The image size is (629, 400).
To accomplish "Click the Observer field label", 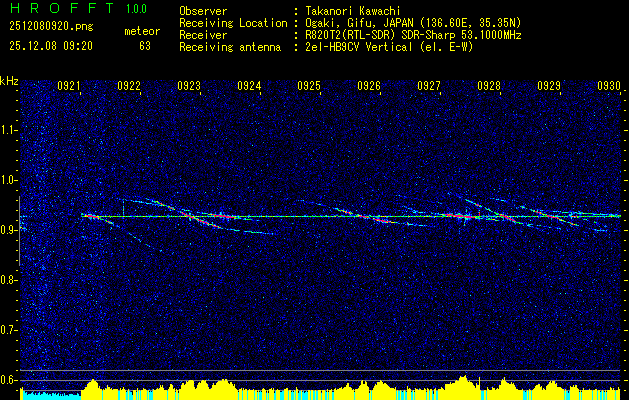I will point(203,11).
